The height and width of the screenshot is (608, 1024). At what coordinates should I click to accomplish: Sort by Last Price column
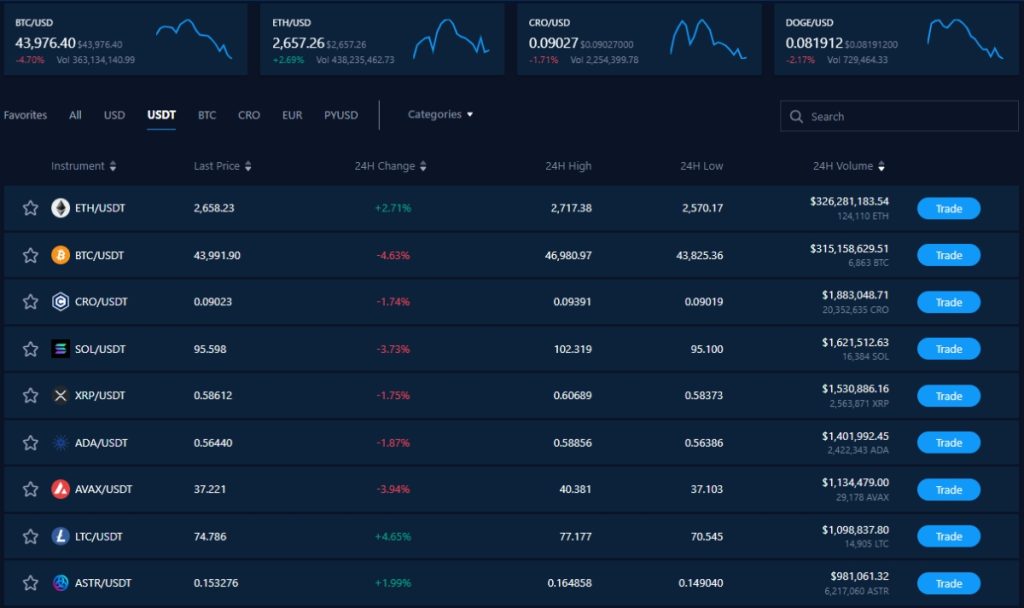click(x=217, y=166)
